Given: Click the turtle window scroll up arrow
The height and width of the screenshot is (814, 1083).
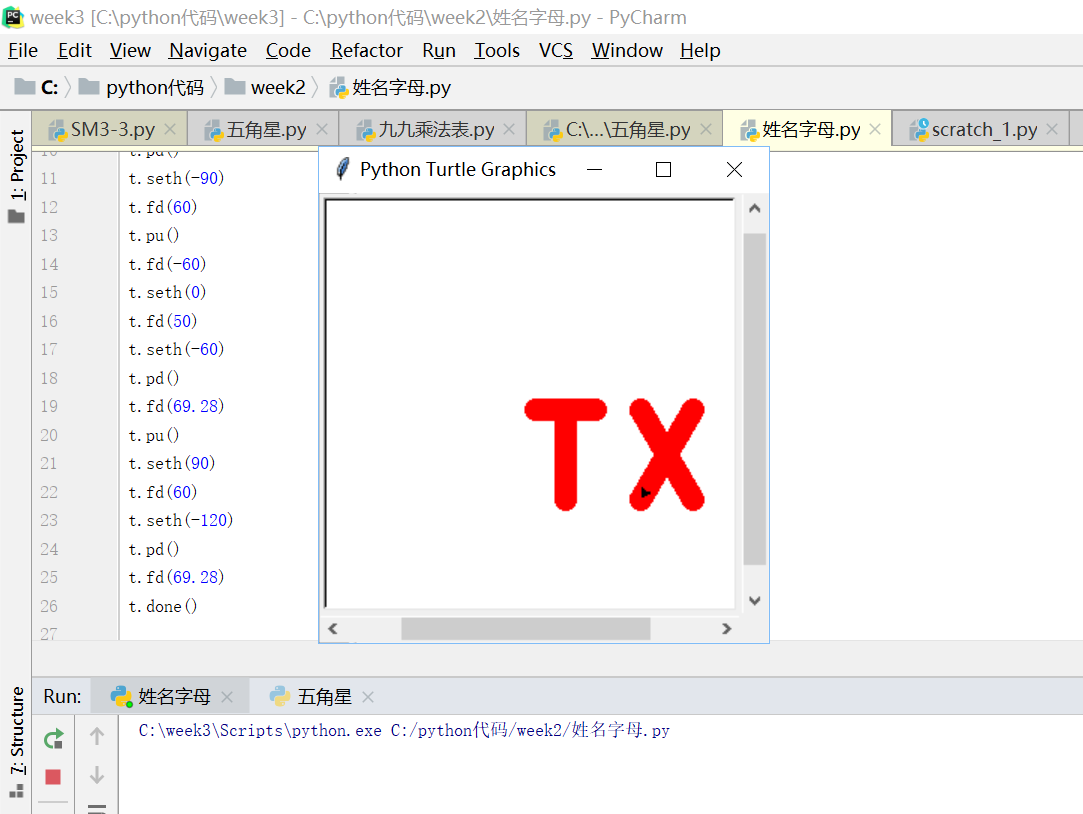Looking at the screenshot, I should (x=755, y=208).
